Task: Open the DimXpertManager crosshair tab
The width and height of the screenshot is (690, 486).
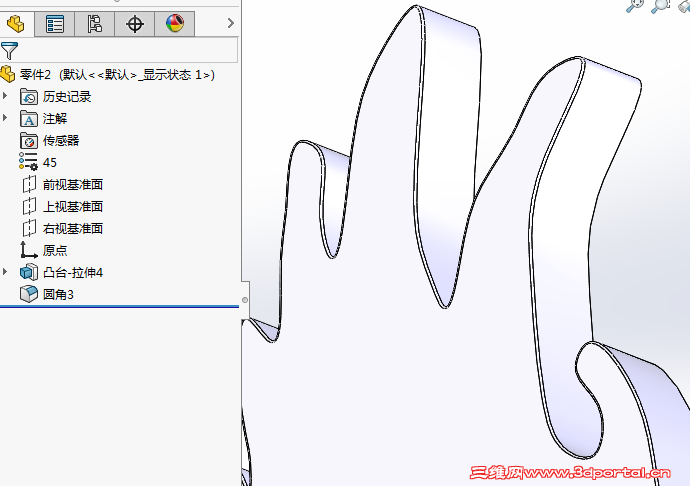Action: point(135,24)
